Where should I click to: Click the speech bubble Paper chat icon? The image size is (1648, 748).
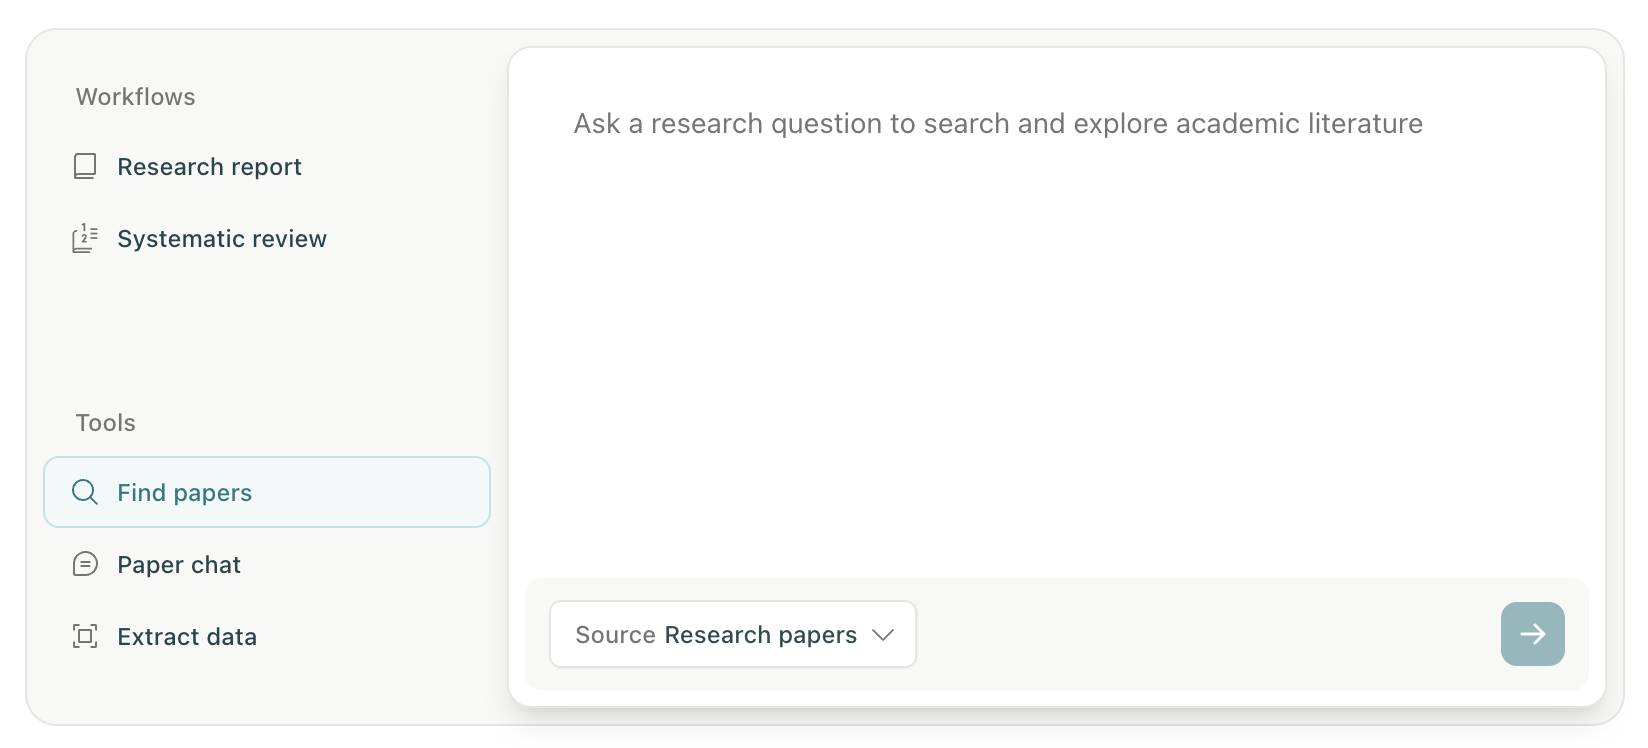[x=85, y=565]
